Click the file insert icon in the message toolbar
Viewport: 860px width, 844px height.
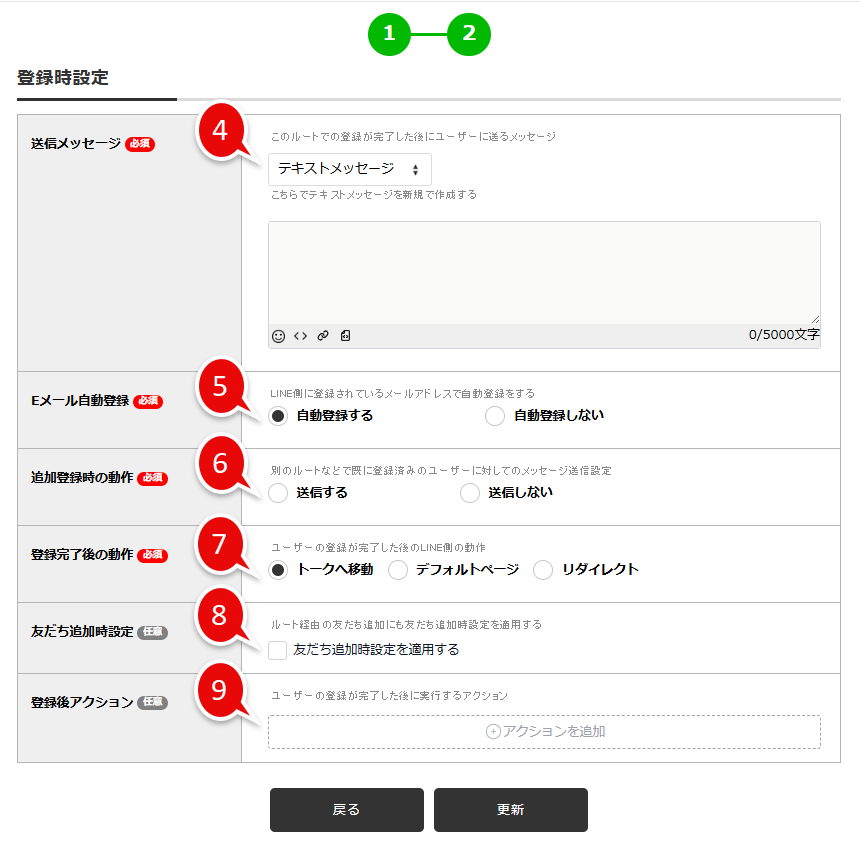click(x=343, y=335)
